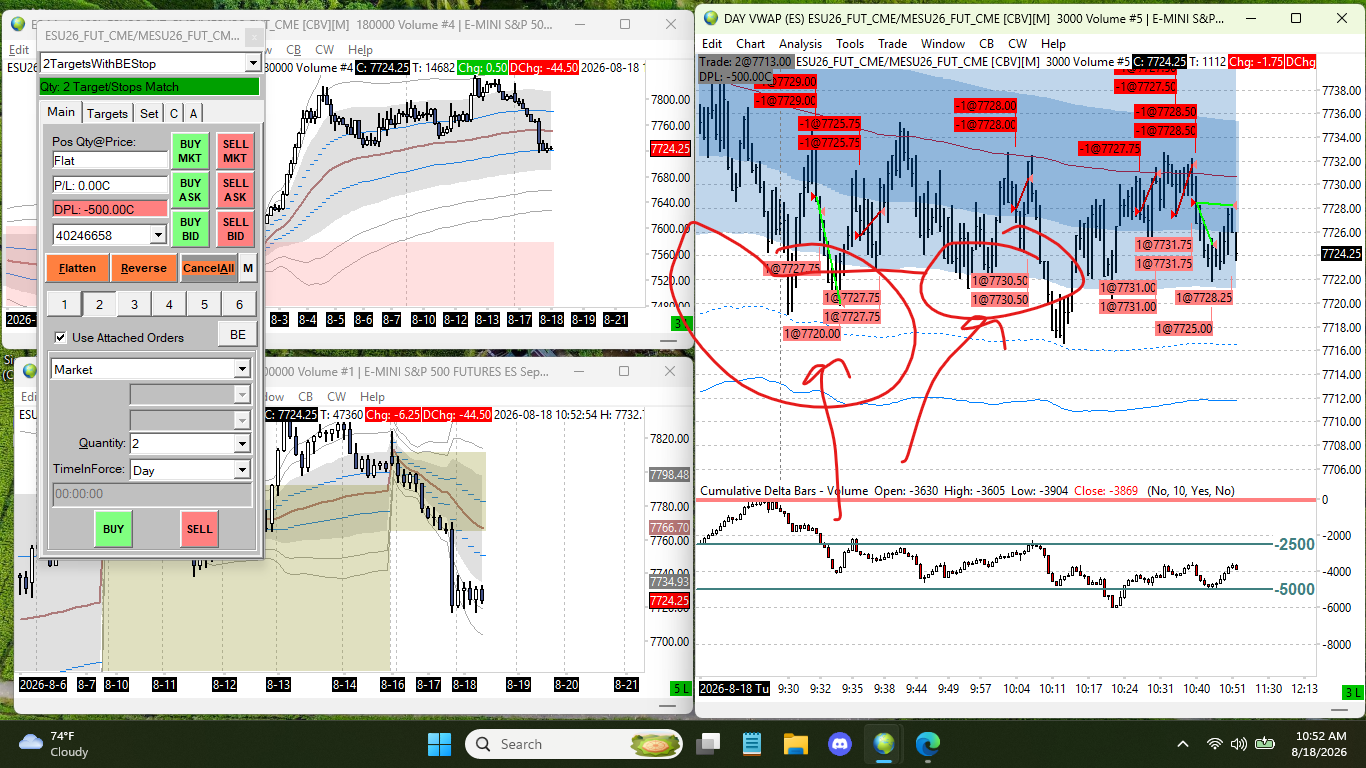Open File Explorer from the taskbar
1366x768 pixels.
coord(796,744)
